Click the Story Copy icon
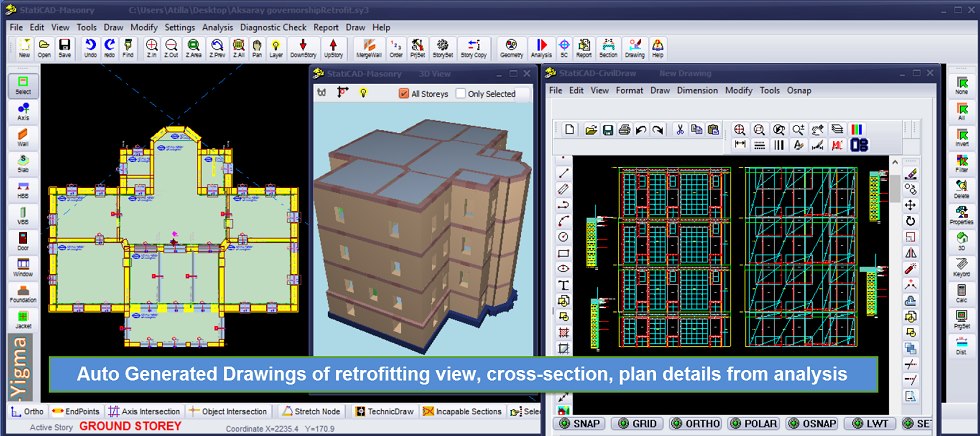Image resolution: width=980 pixels, height=436 pixels. 473,48
